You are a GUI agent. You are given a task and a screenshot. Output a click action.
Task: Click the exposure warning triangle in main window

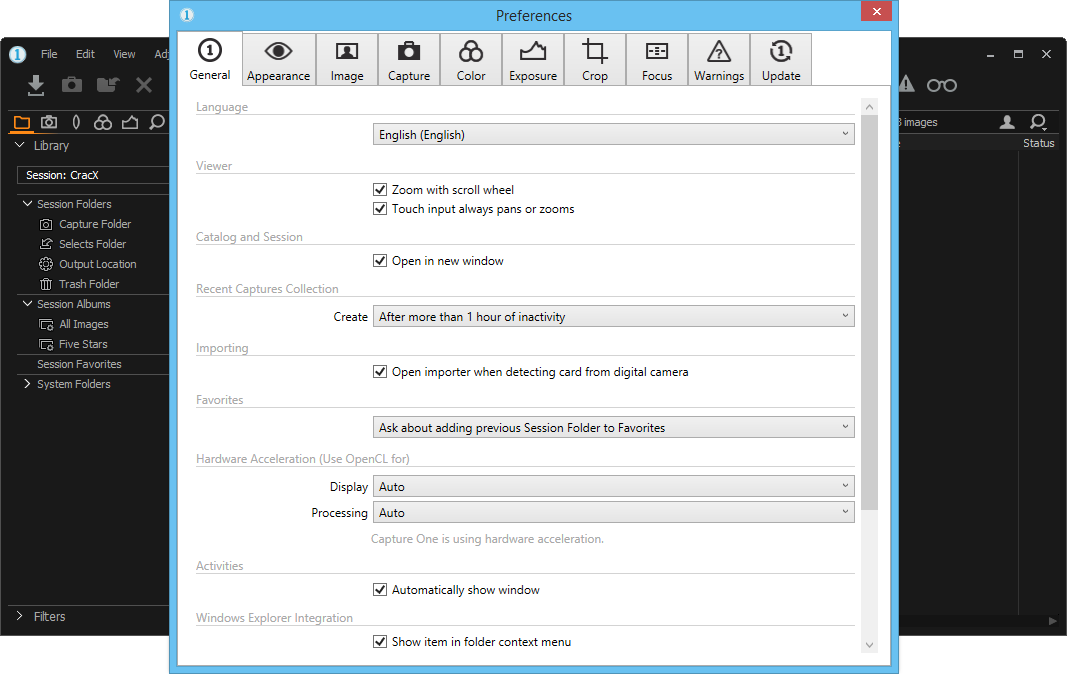(907, 84)
